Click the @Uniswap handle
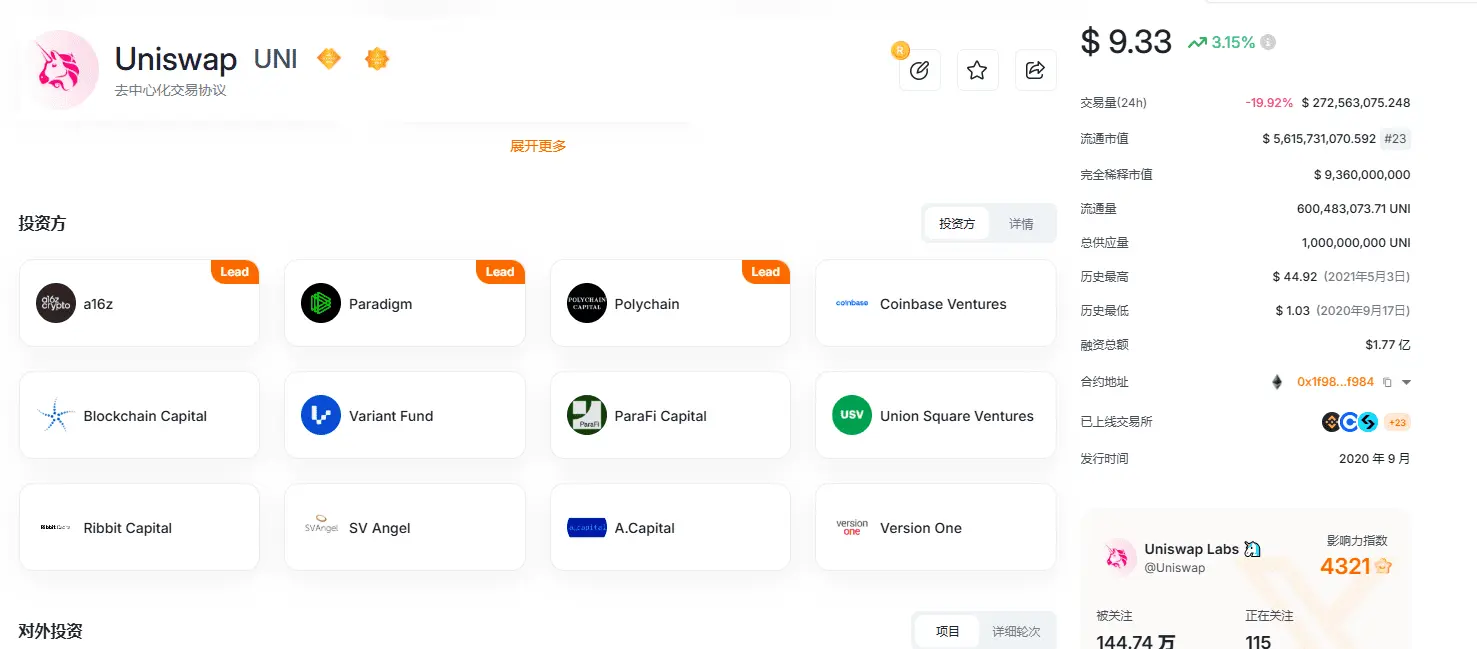 click(x=1175, y=568)
